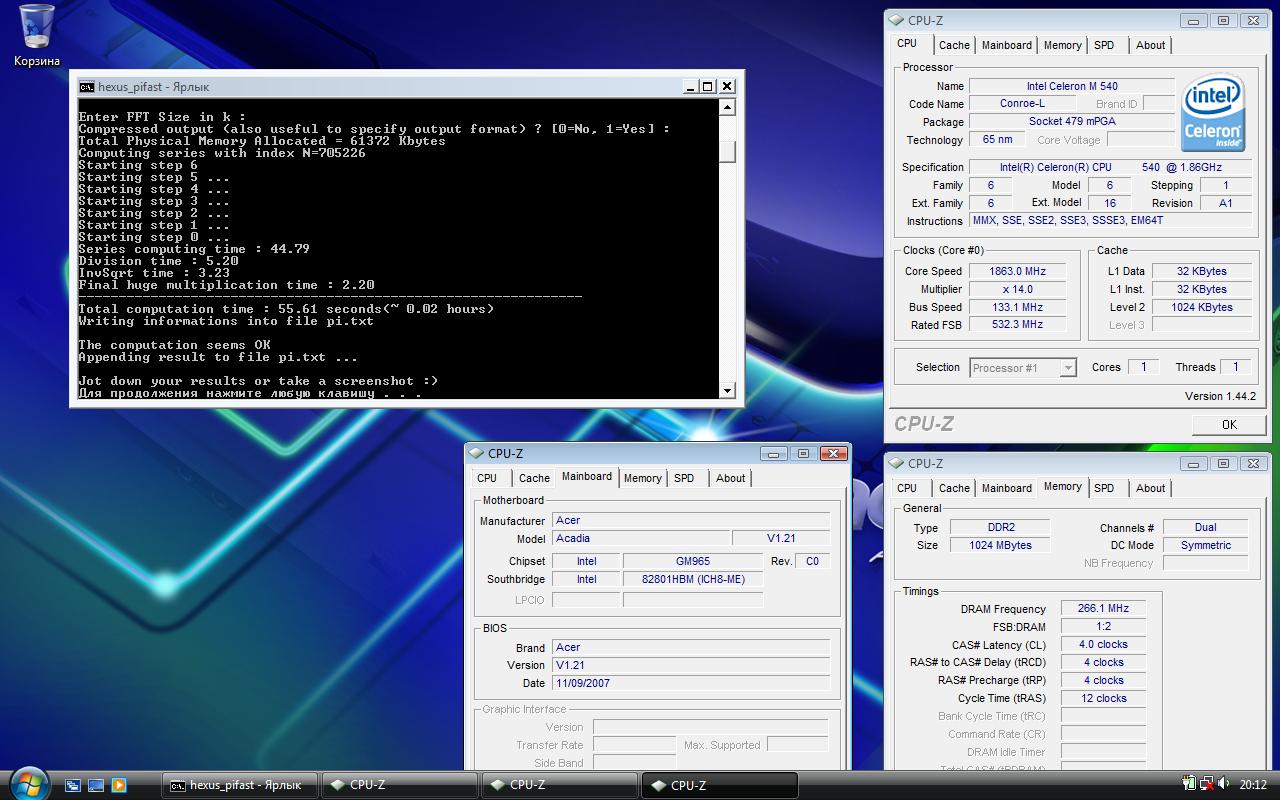1280x800 pixels.
Task: Open the power plug battery tray icon
Action: click(1189, 784)
